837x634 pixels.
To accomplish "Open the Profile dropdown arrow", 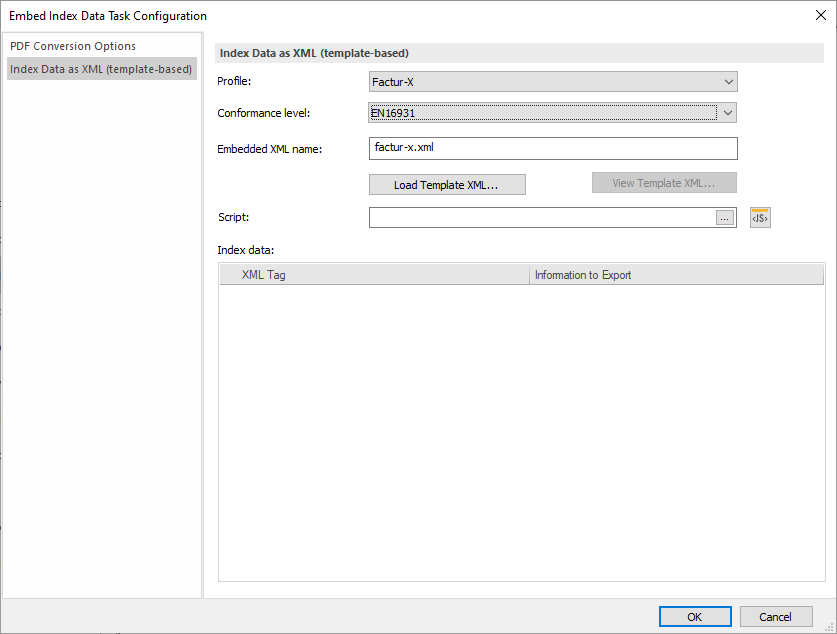I will [728, 81].
